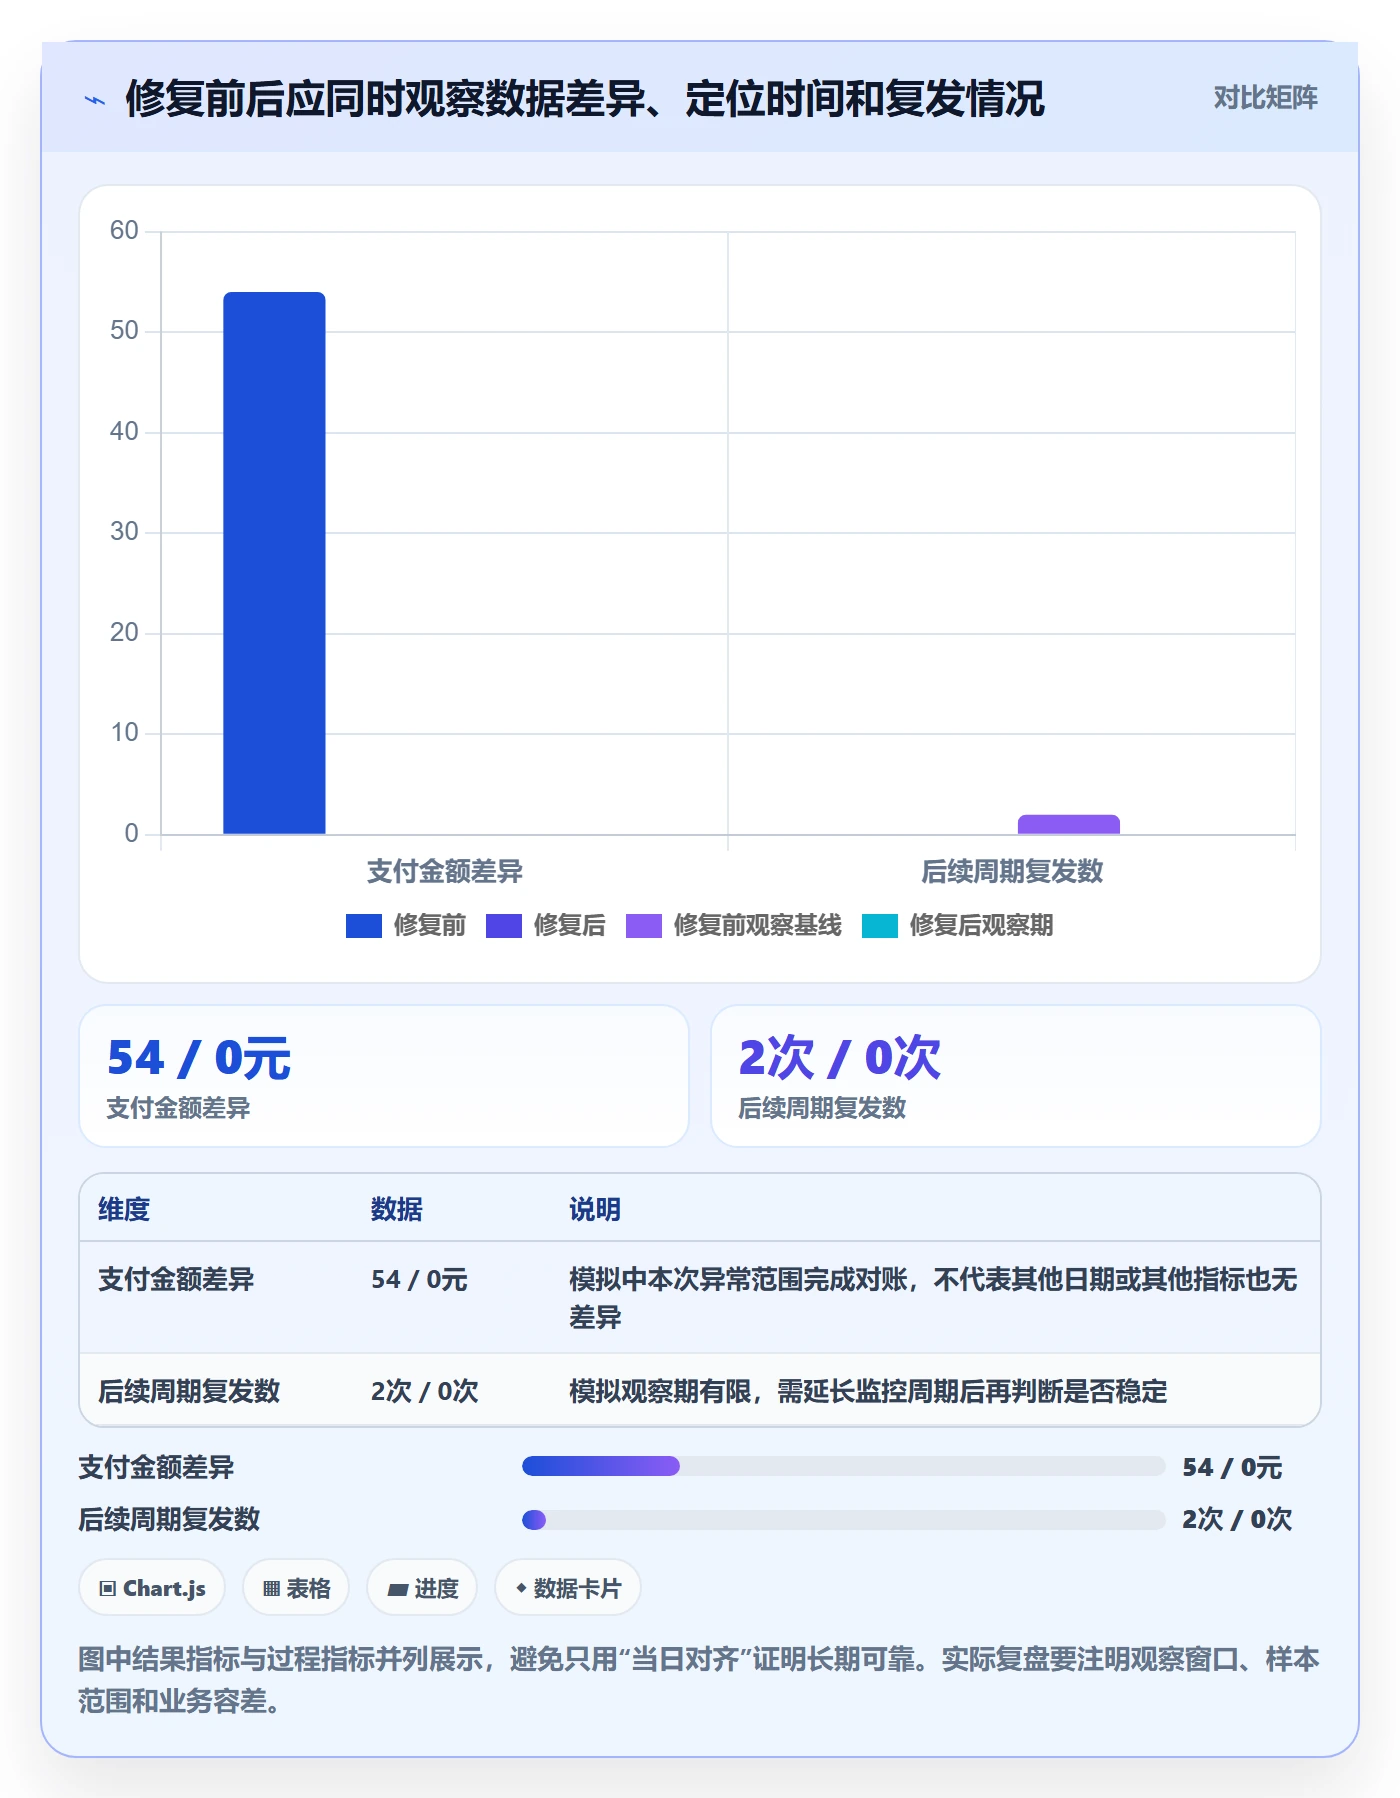Select the 2次 / 0次 data card
Image resolution: width=1400 pixels, height=1798 pixels.
[1016, 1076]
